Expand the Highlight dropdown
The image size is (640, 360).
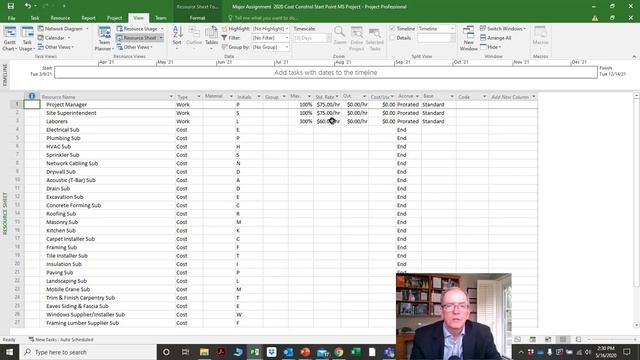click(287, 29)
